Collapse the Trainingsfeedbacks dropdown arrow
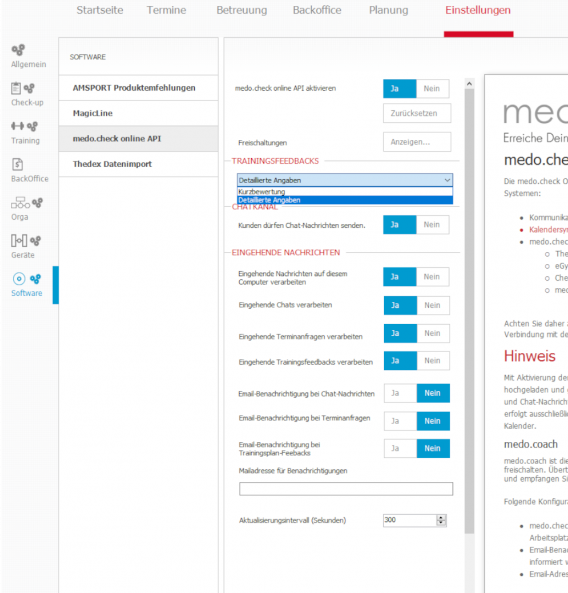Viewport: 568px width, 593px height. pyautogui.click(x=447, y=180)
